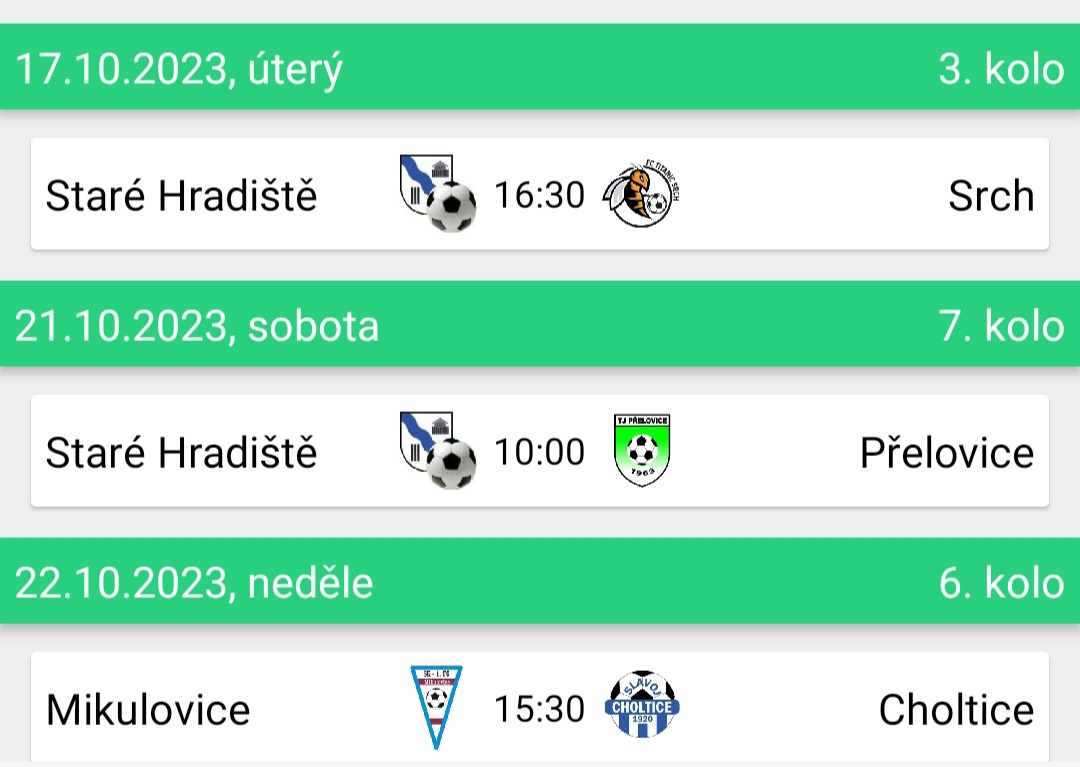Tap the Slavoj Choltice round logo
Viewport: 1080px width, 767px height.
tap(642, 705)
